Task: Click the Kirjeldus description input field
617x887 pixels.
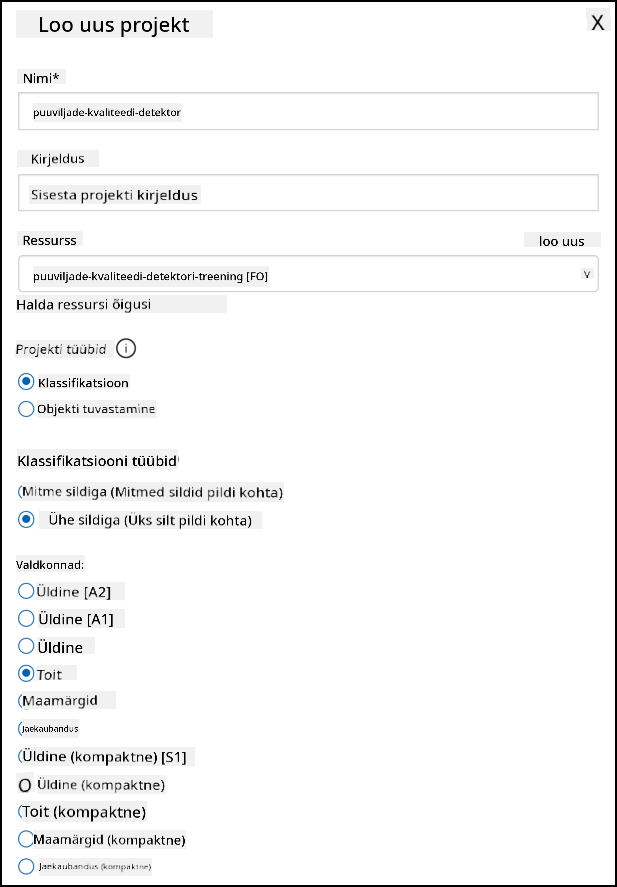Action: [308, 193]
